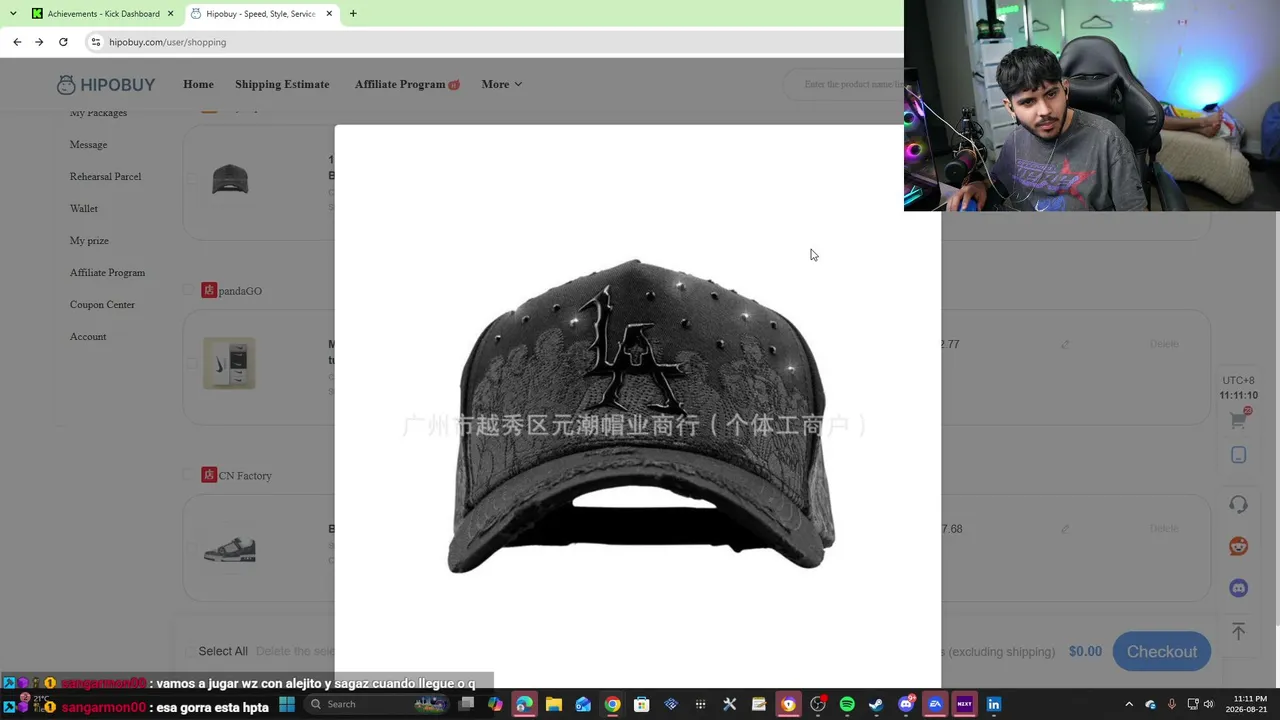Open Affiliate Program in the sidebar

107,273
